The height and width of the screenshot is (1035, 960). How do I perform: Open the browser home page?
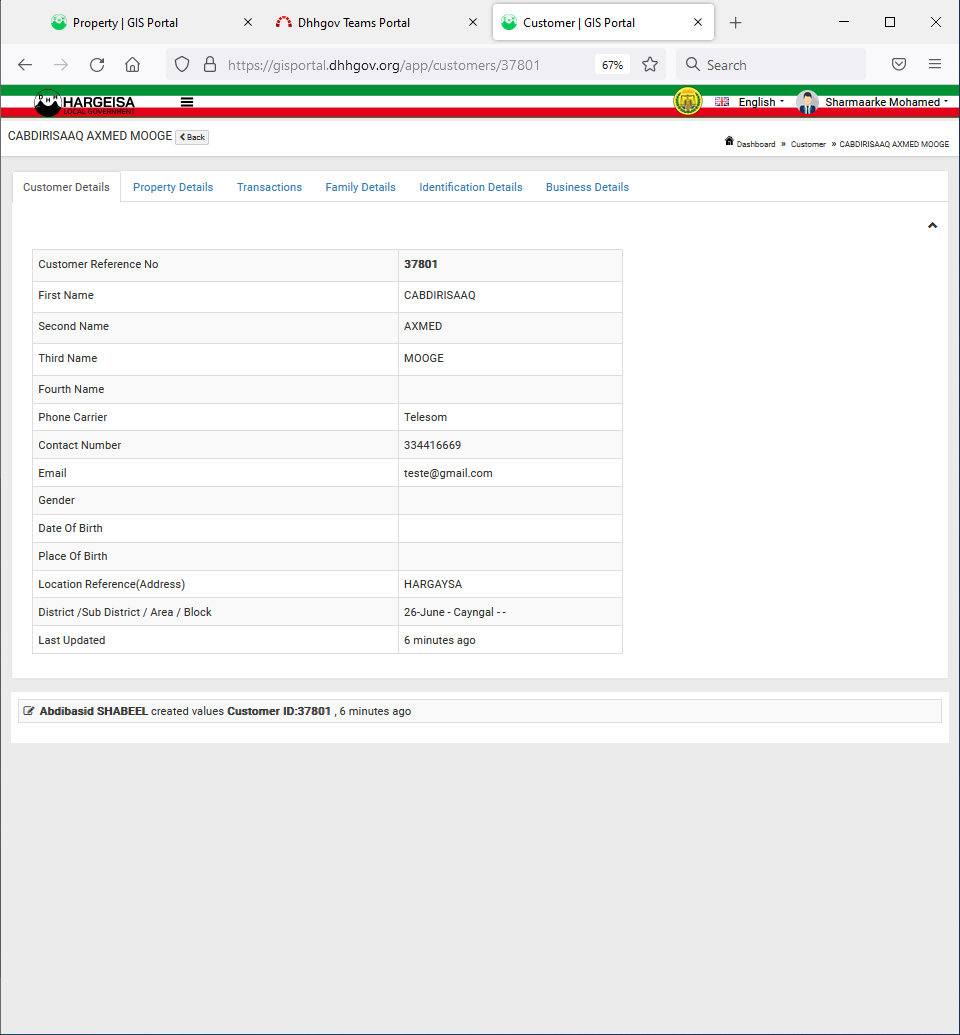133,65
